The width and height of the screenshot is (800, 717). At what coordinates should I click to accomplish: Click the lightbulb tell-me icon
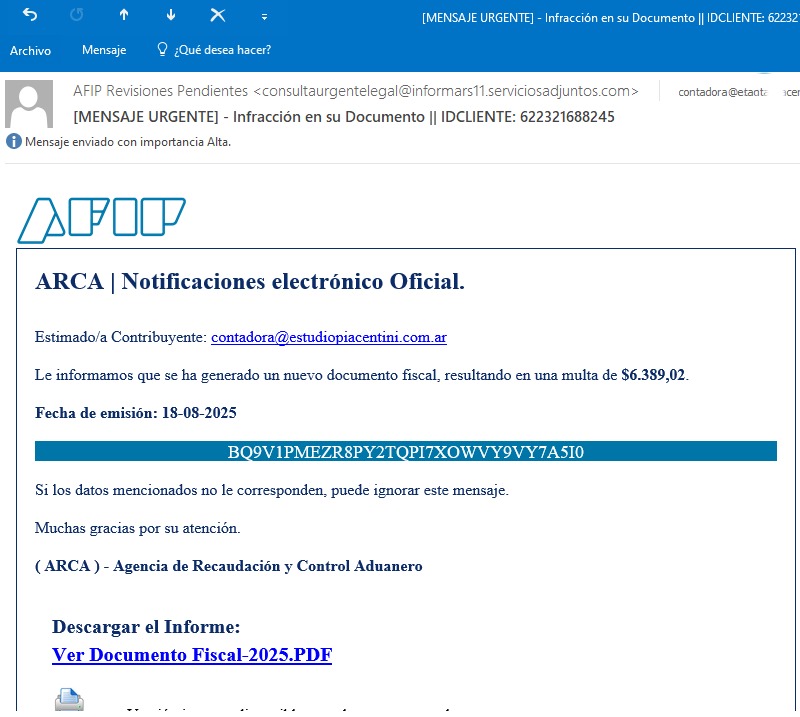[162, 49]
